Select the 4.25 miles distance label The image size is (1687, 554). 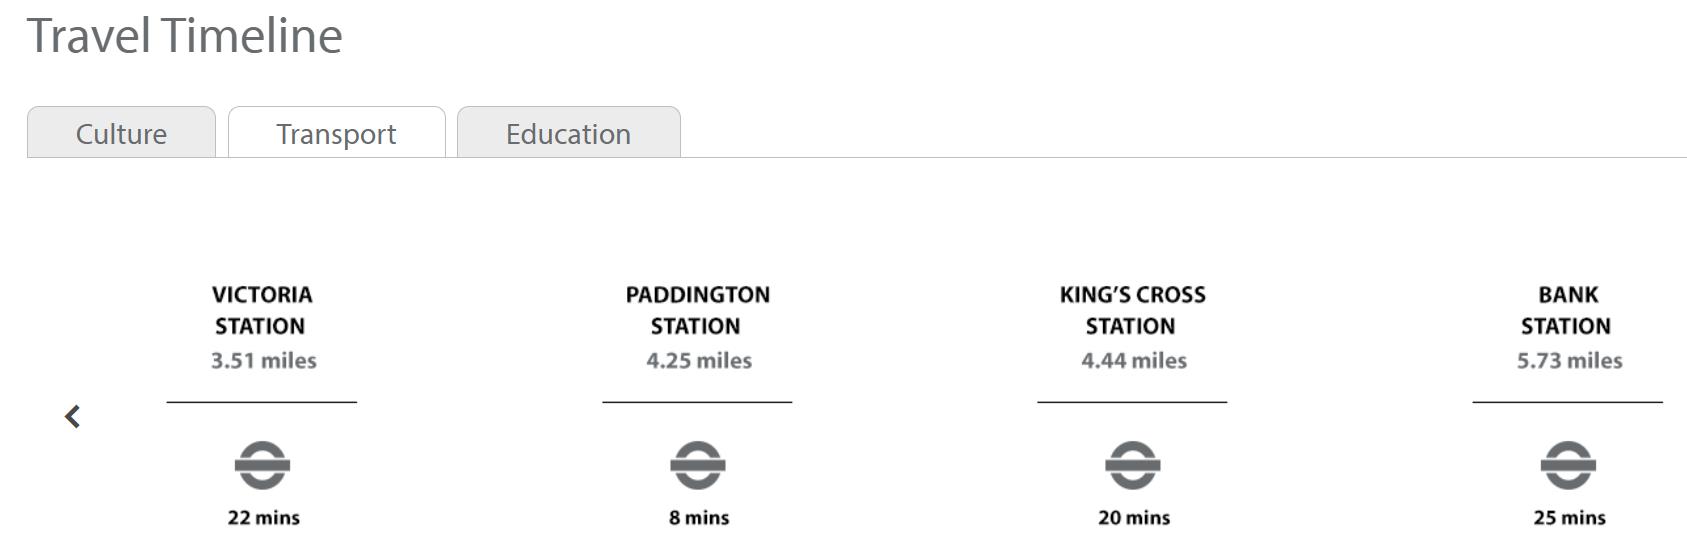coord(699,361)
